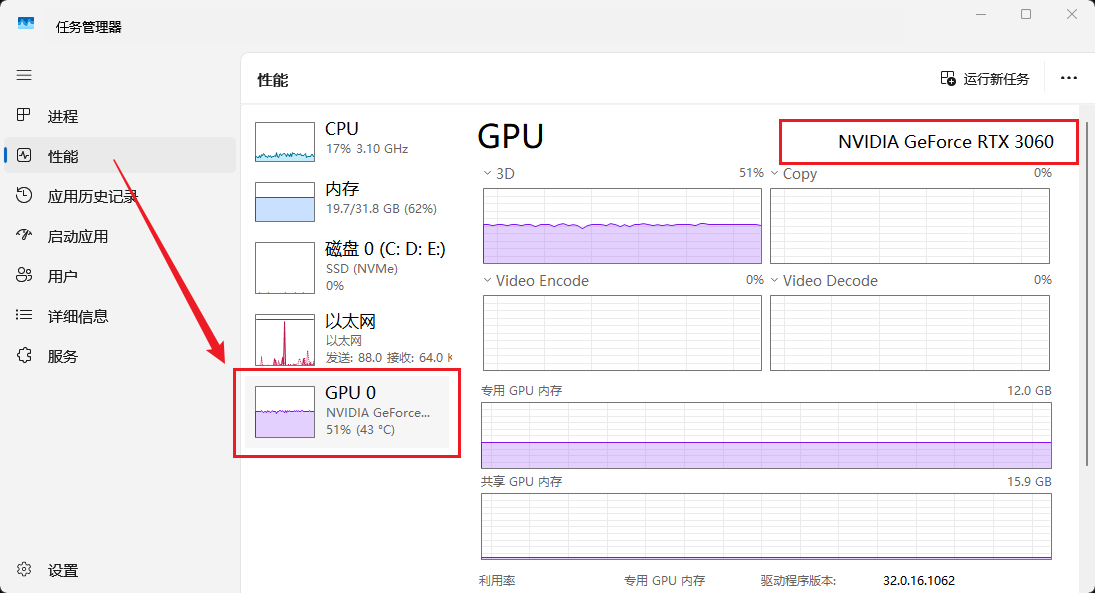Click the Video Decode usage graph
Screen dimensions: 1095x593
910,332
